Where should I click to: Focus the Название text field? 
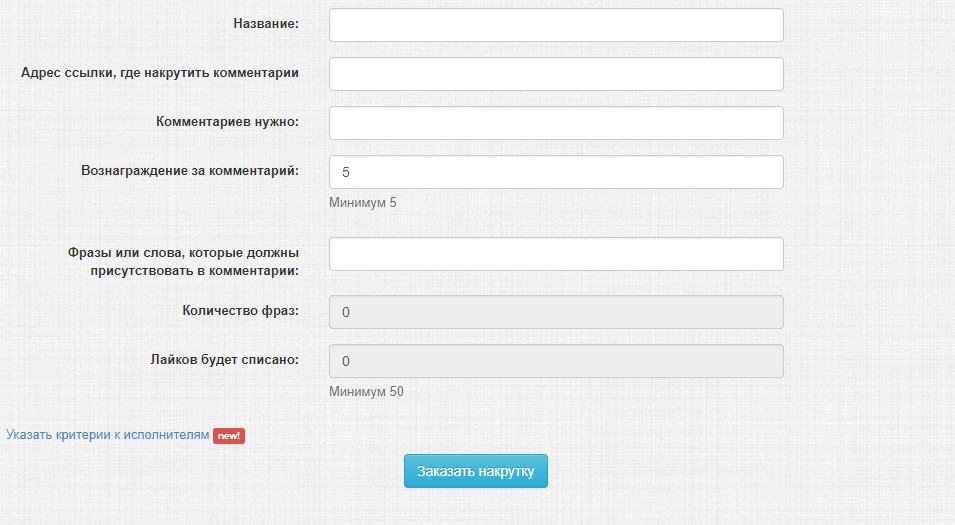click(x=556, y=25)
